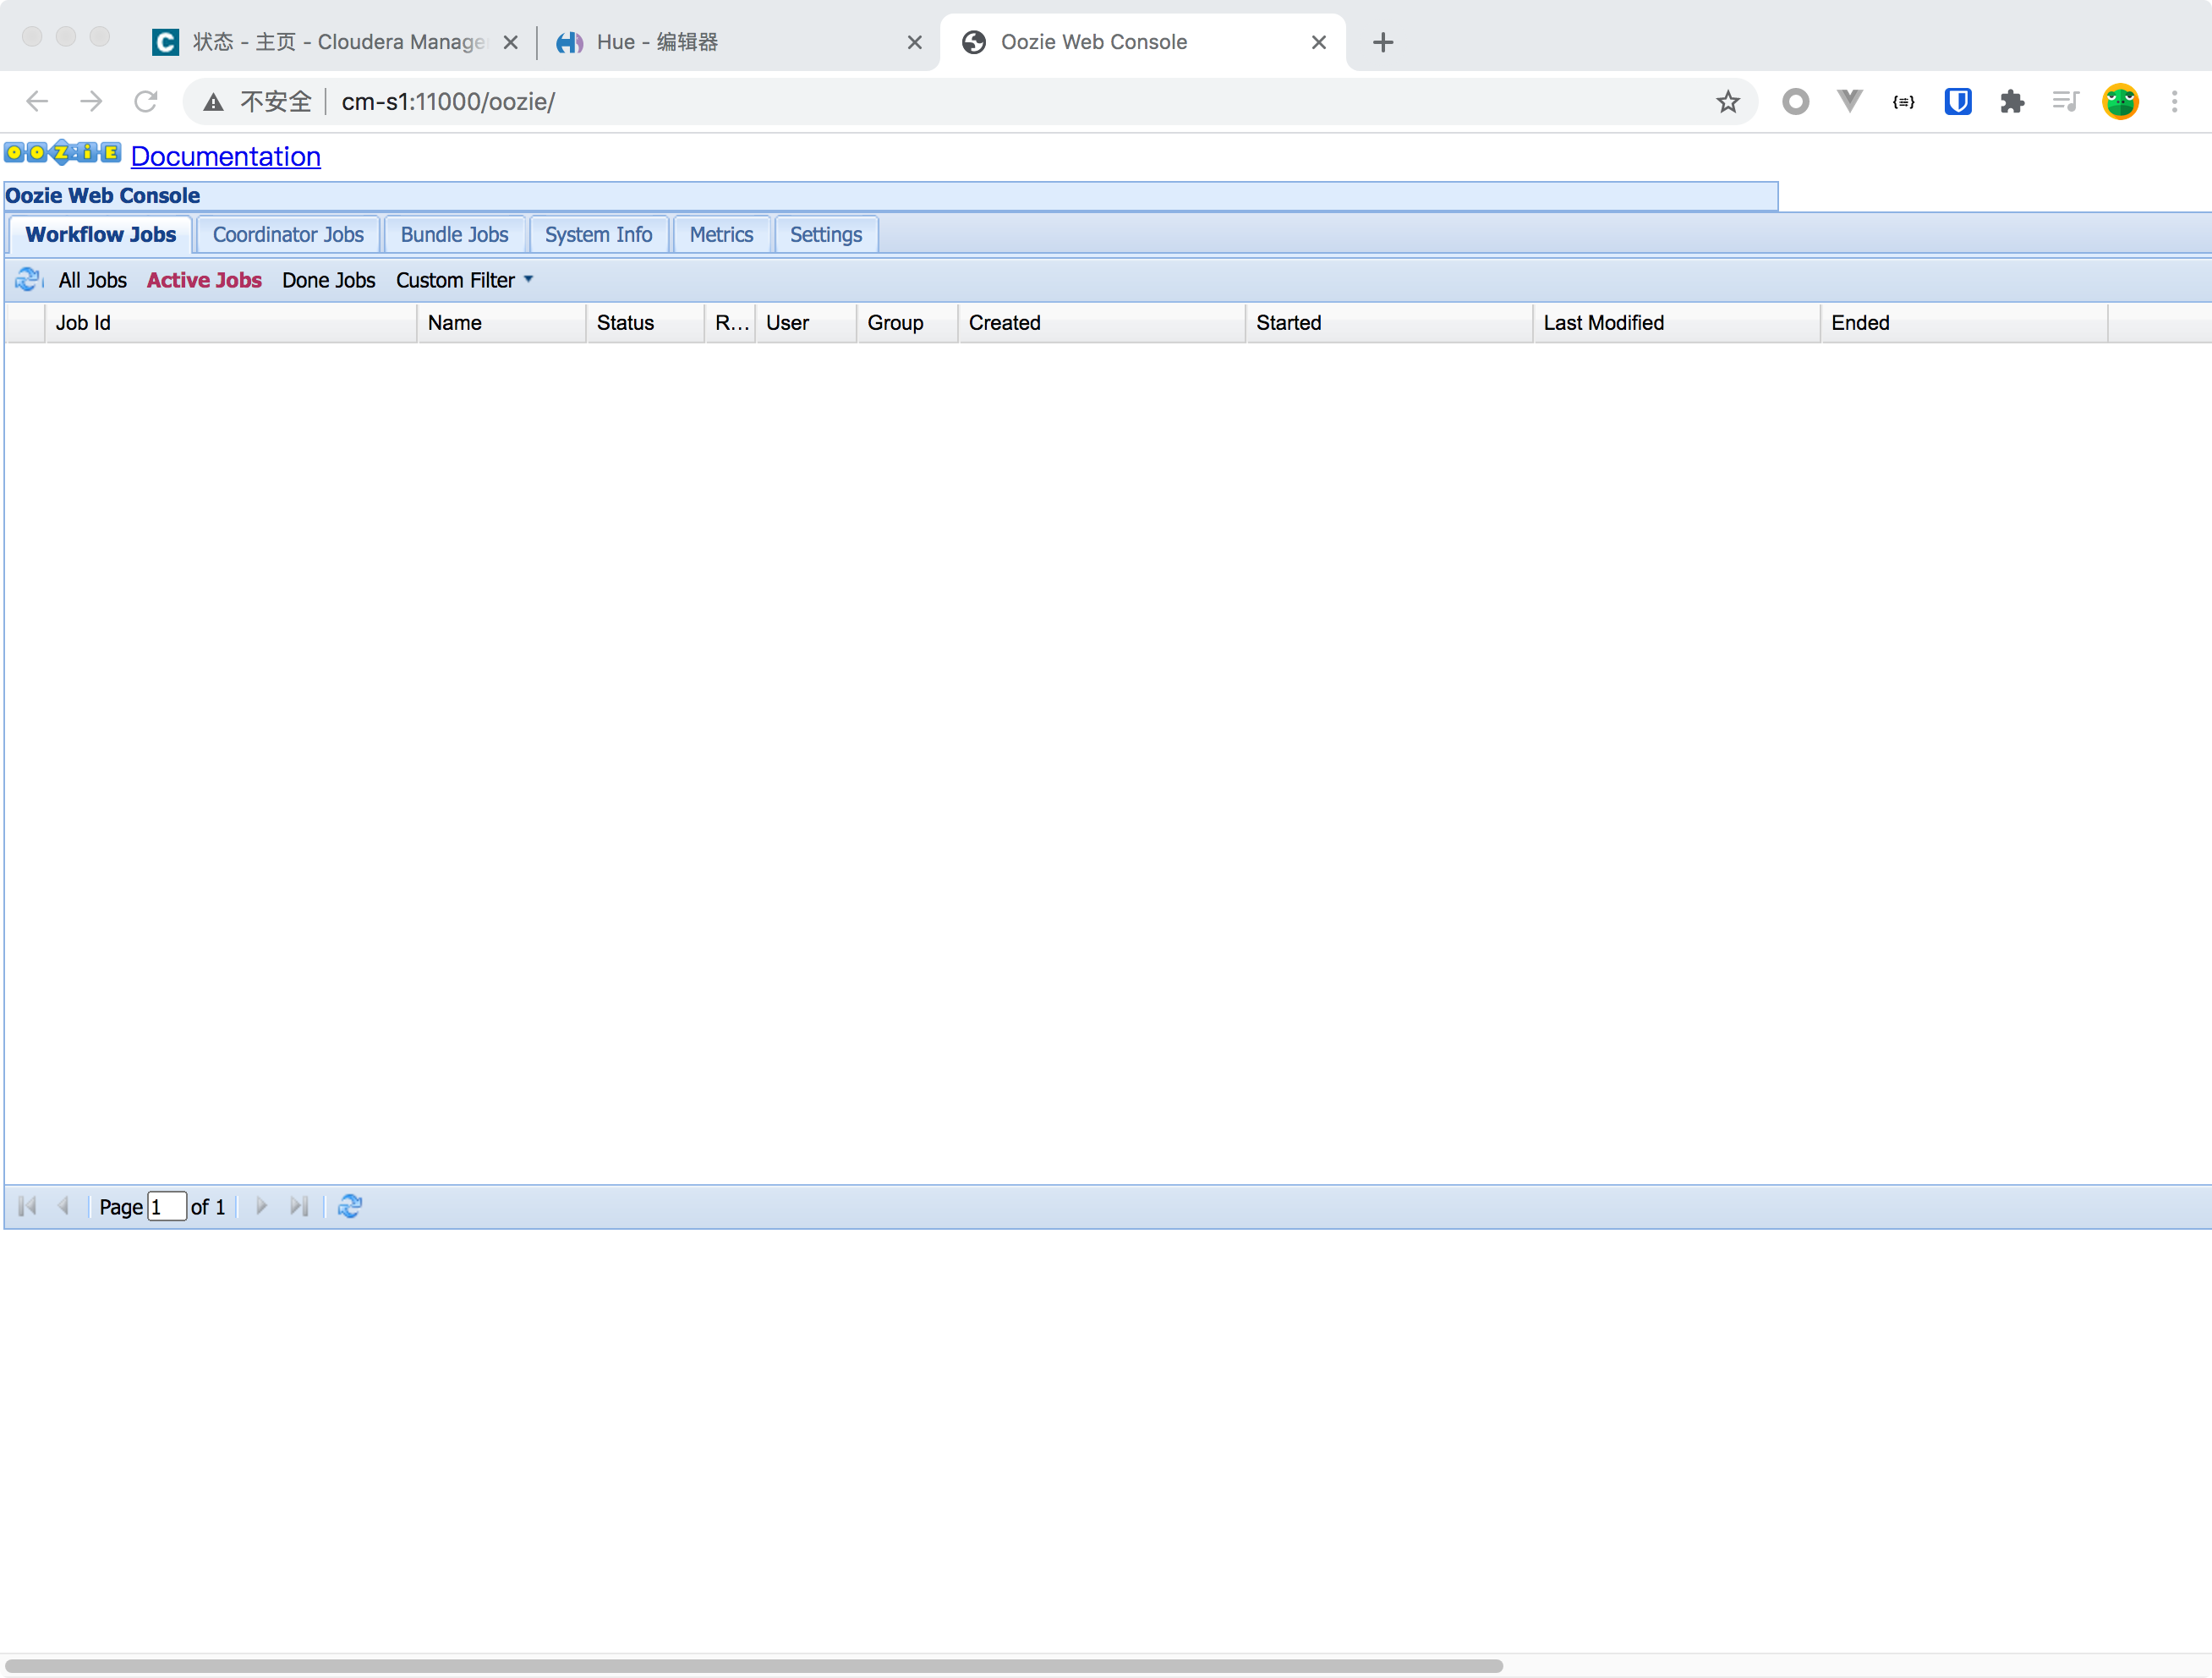2212x1678 pixels.
Task: Select the All Jobs filter
Action: click(92, 280)
